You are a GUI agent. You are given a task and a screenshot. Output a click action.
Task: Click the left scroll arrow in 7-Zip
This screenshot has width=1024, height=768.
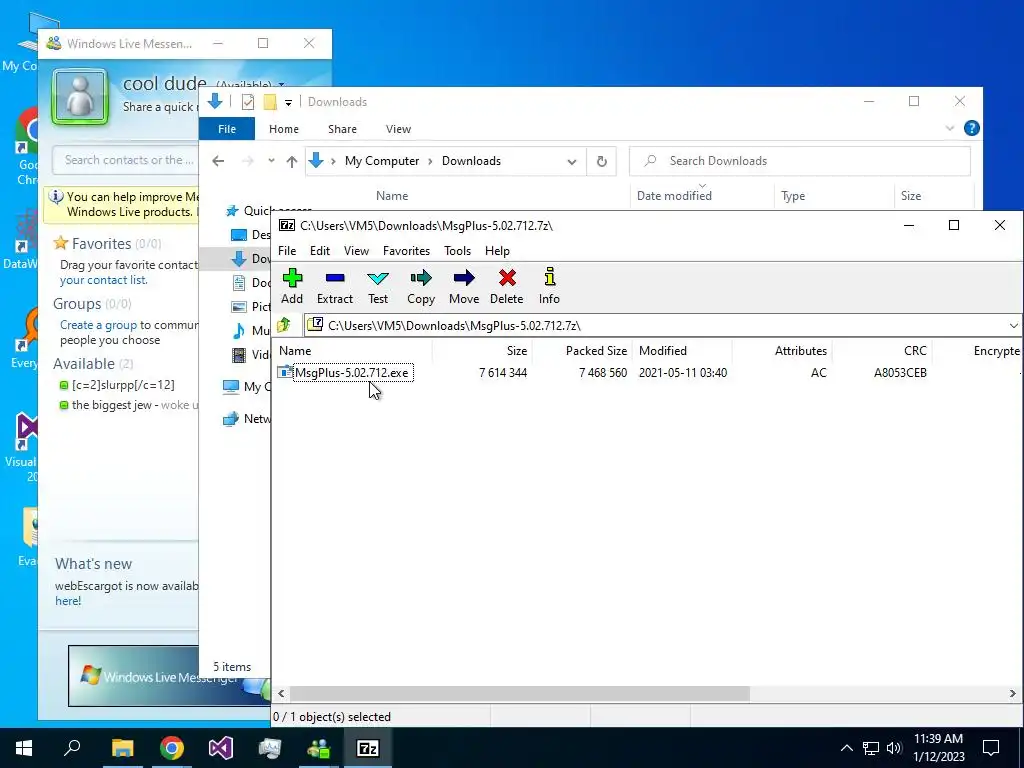[281, 694]
